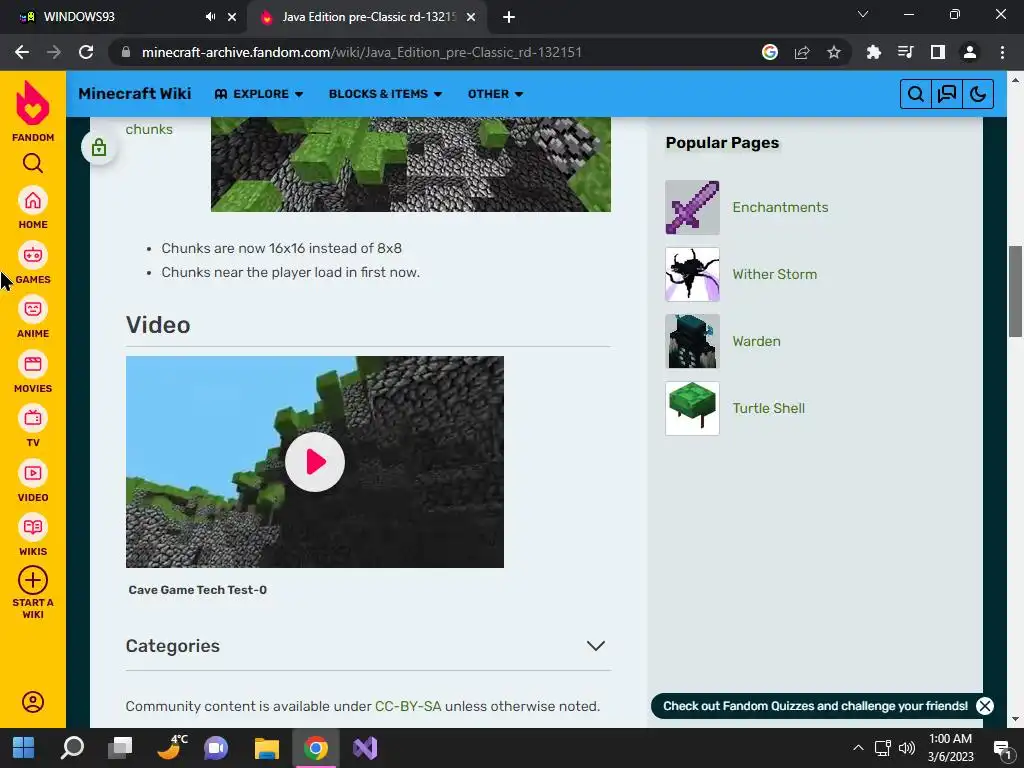Click the Warden thumbnail image

click(x=692, y=342)
